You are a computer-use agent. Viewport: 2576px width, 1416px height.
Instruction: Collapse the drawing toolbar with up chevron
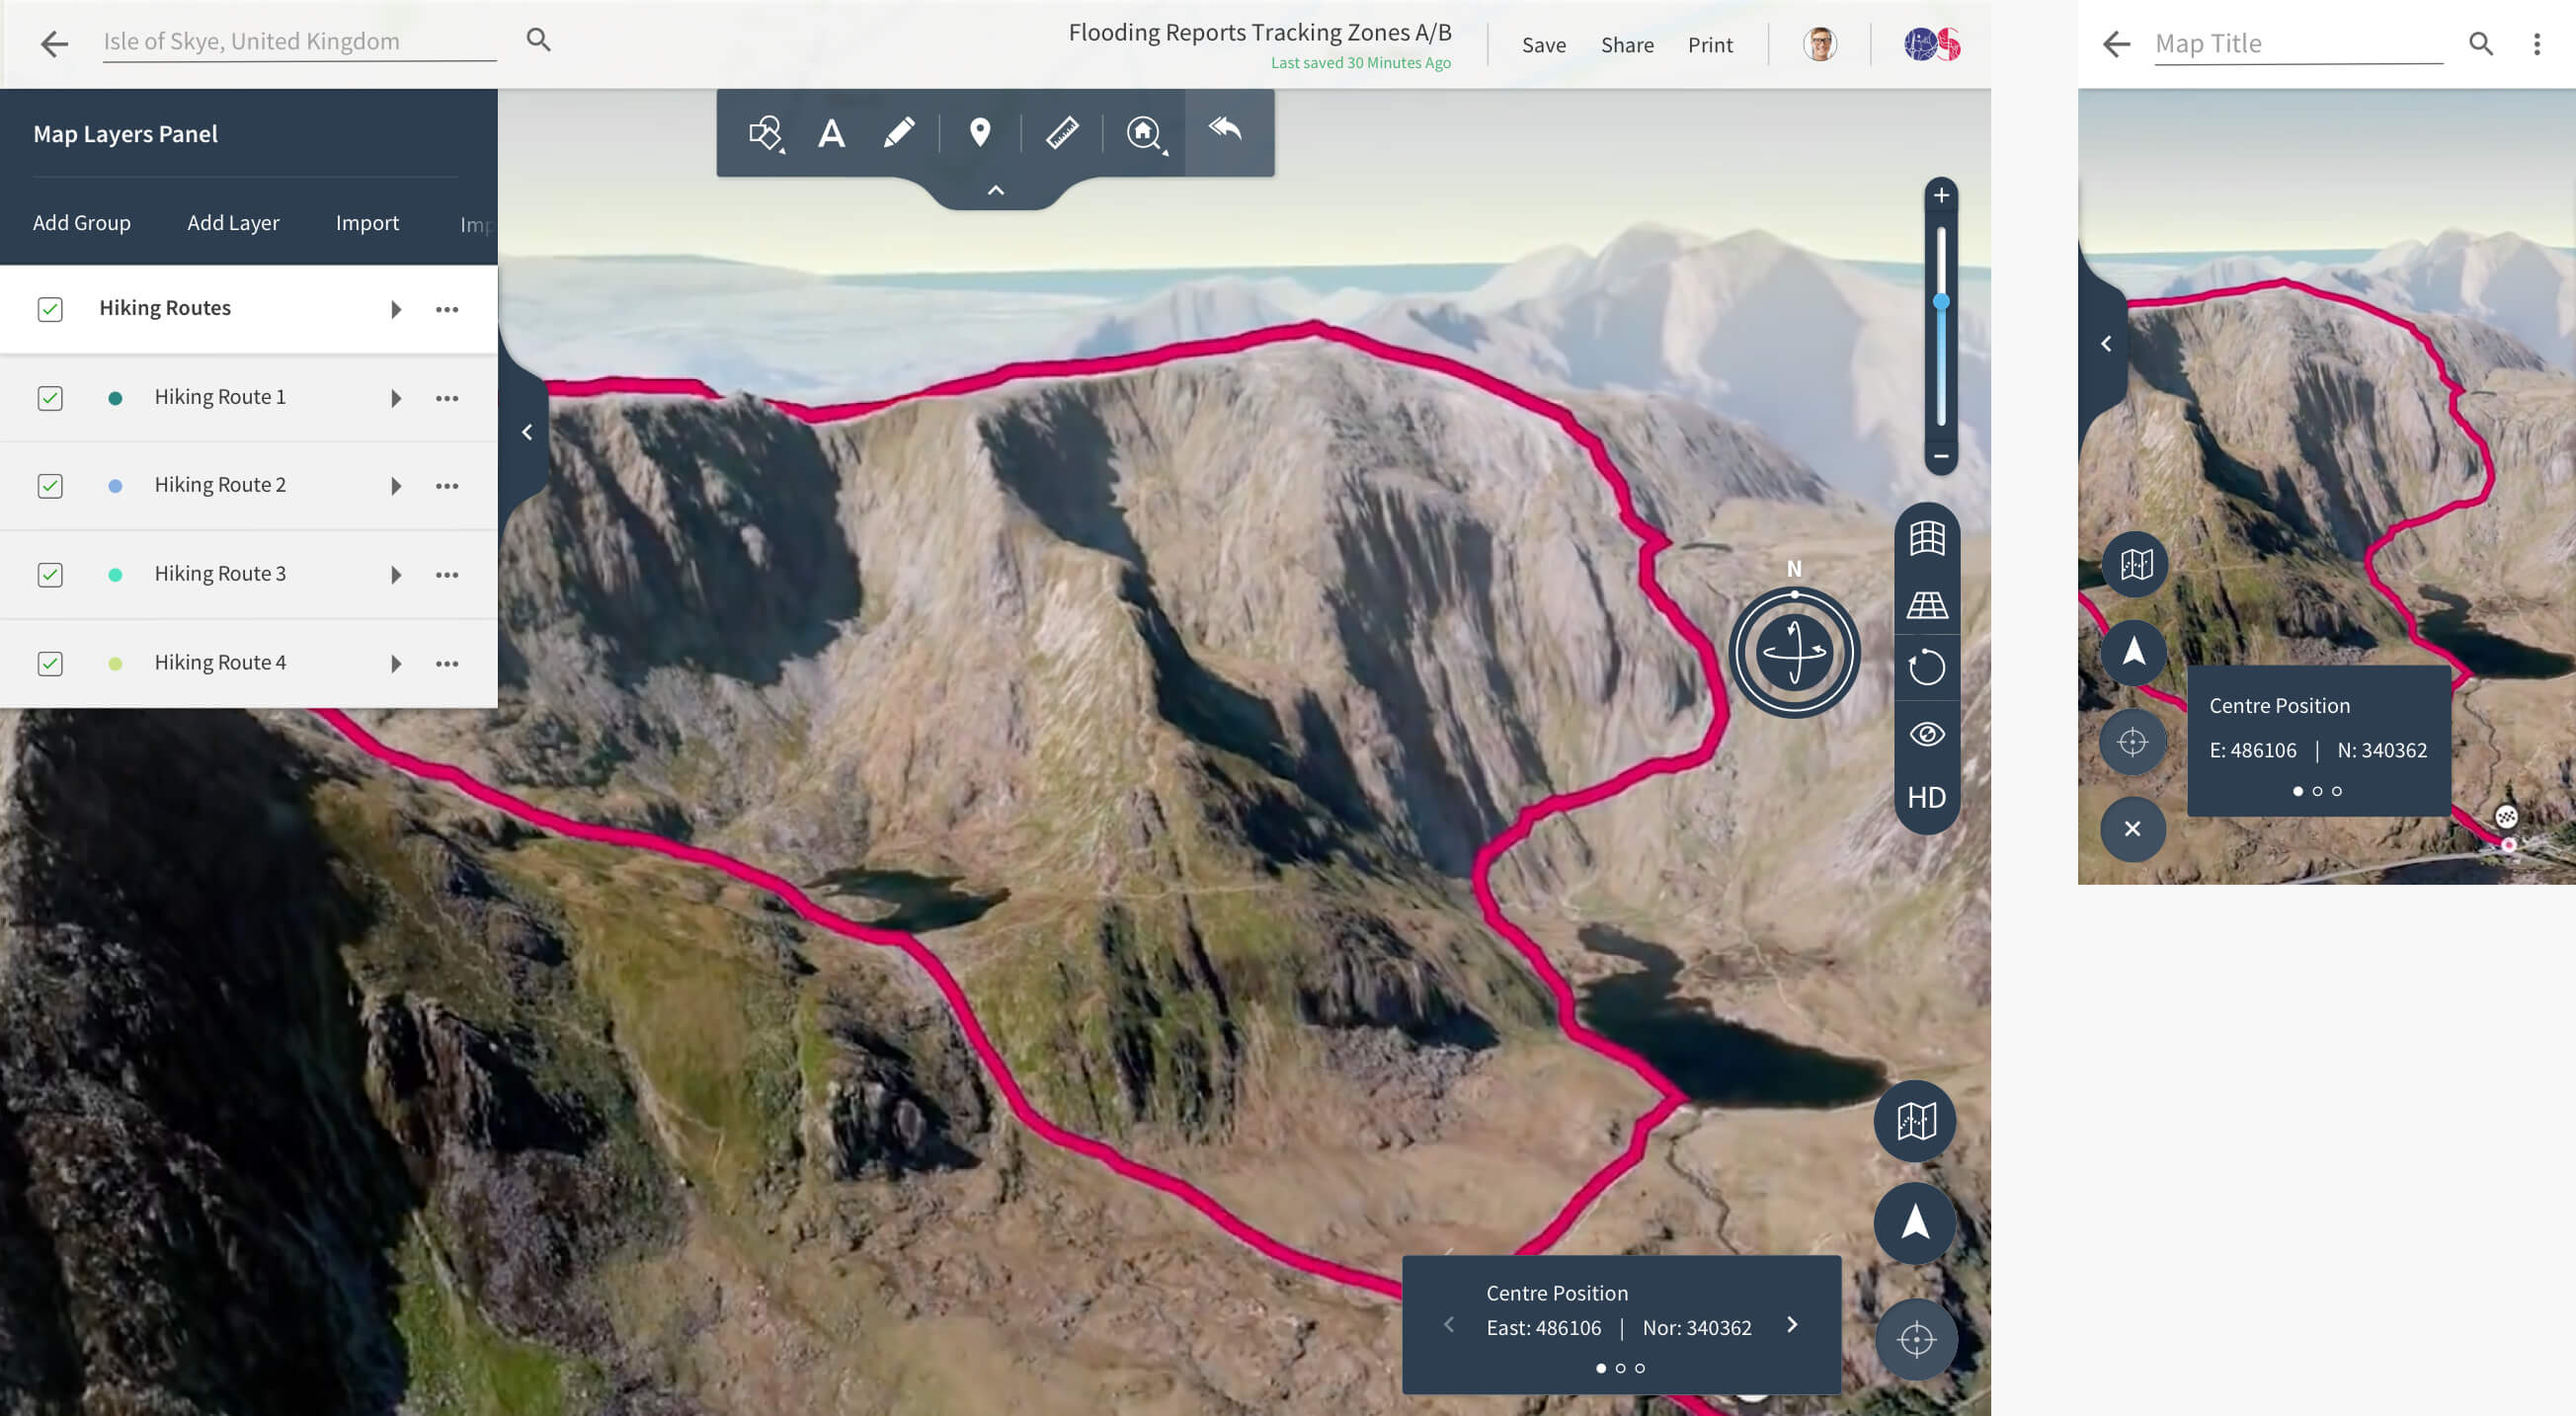pyautogui.click(x=995, y=190)
